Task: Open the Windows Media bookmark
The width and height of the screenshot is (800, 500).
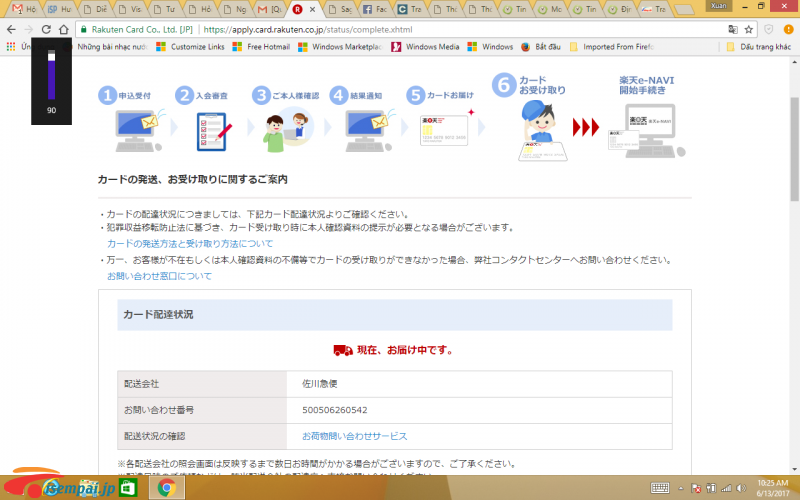Action: pyautogui.click(x=425, y=46)
